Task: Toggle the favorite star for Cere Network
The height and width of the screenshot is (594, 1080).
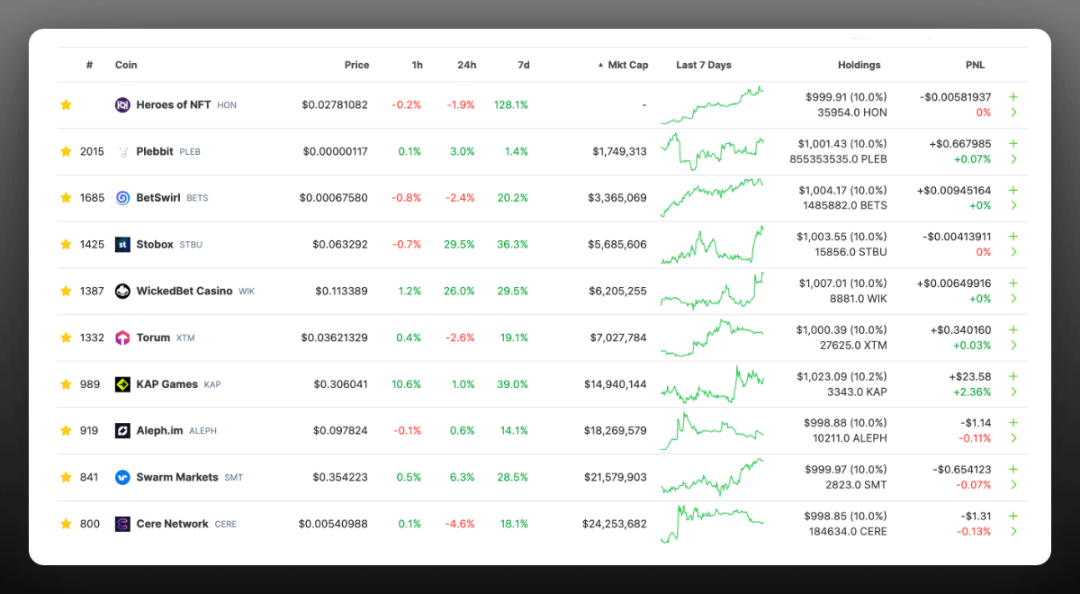Action: [66, 524]
